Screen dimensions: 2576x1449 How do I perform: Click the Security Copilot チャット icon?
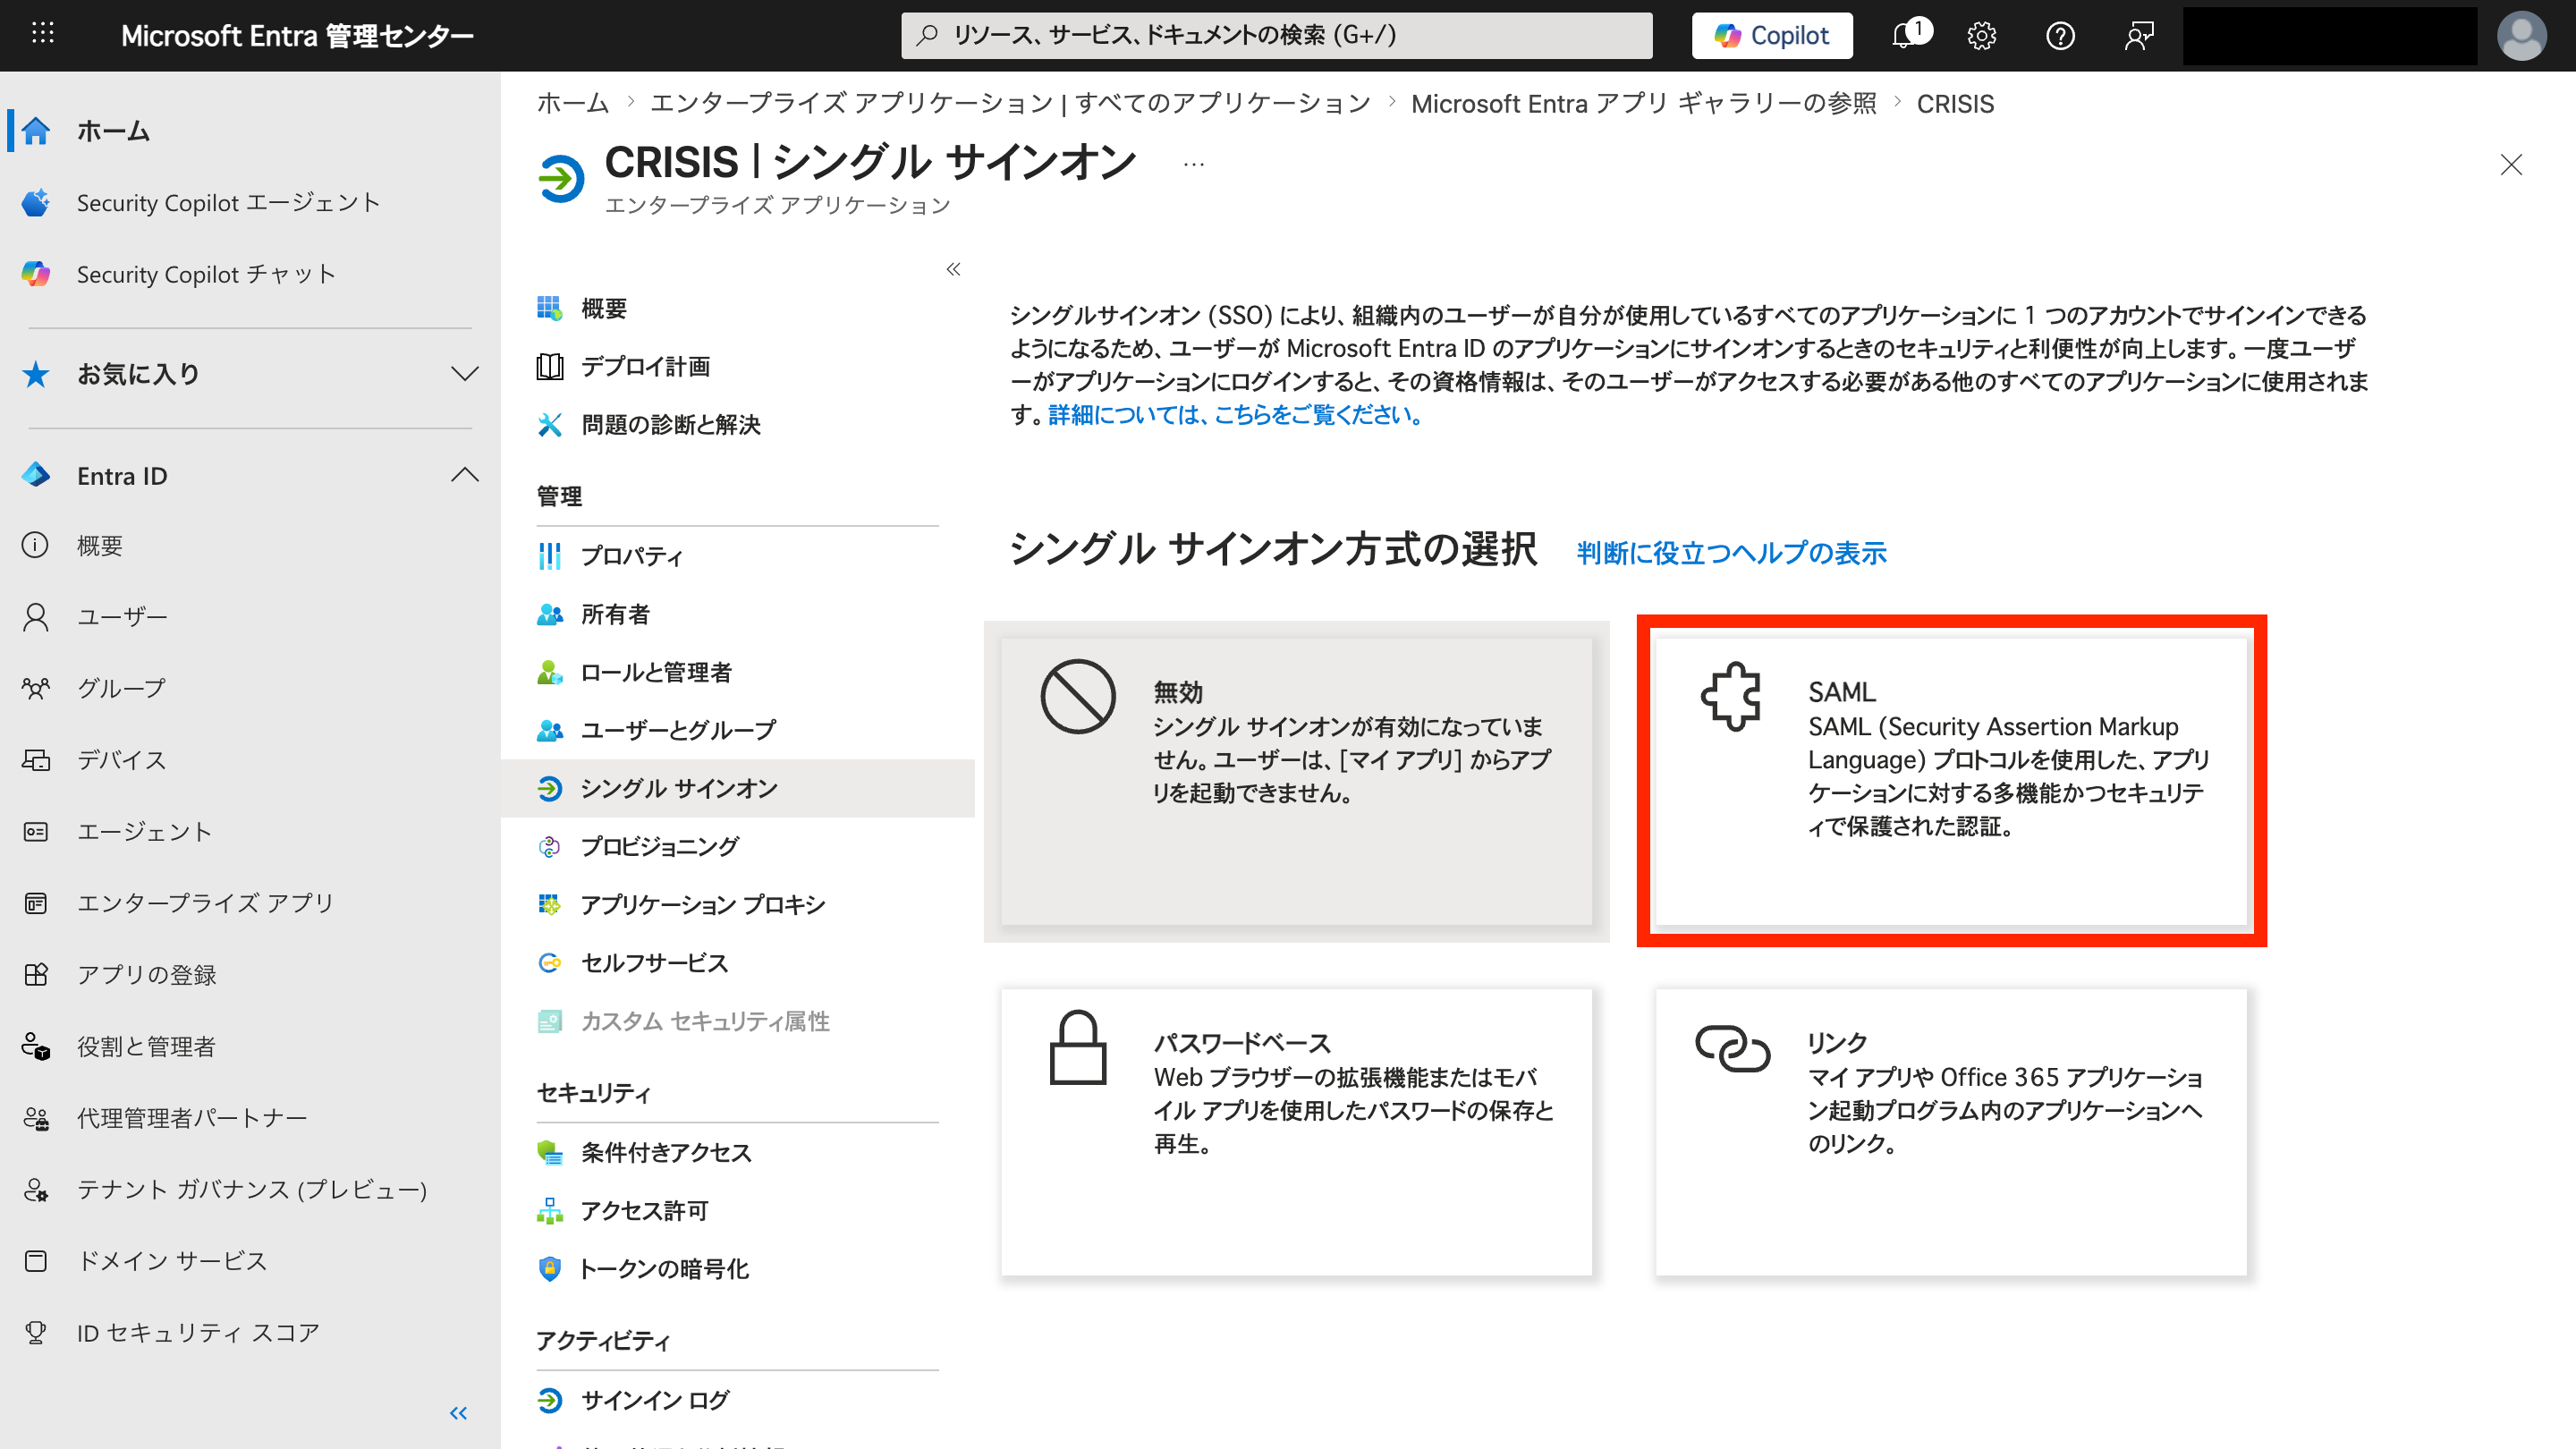click(36, 274)
